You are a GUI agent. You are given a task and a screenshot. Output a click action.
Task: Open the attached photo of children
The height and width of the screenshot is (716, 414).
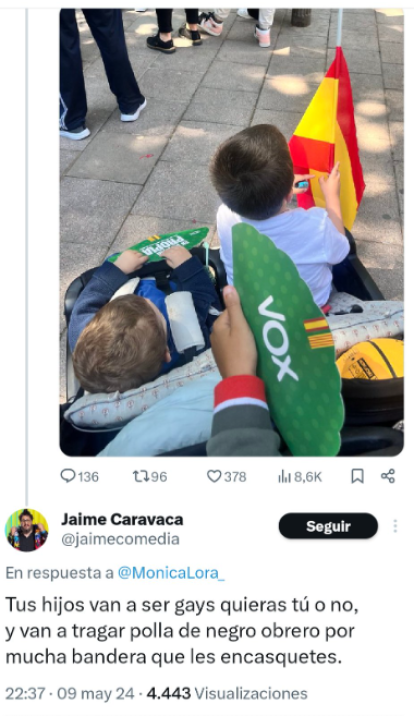(231, 232)
